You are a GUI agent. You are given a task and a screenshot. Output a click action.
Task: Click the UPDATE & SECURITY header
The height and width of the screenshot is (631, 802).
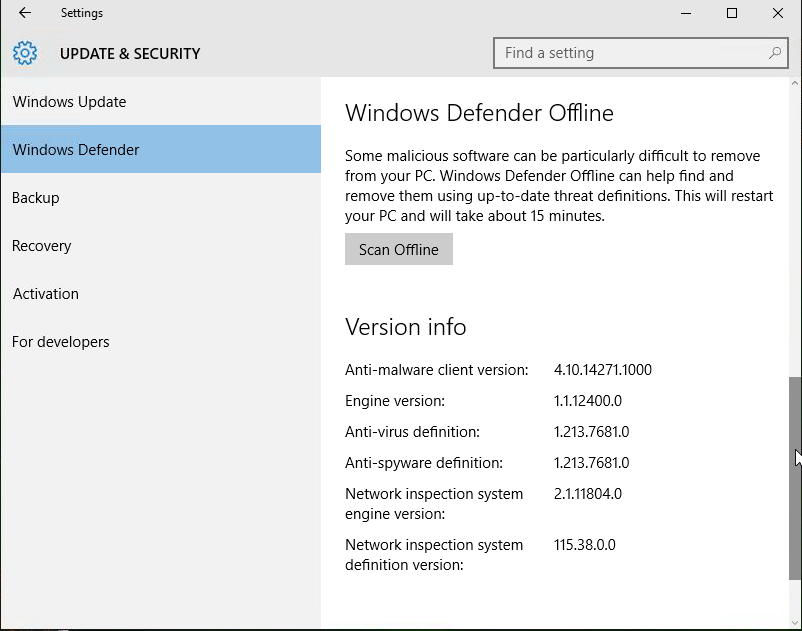point(130,53)
